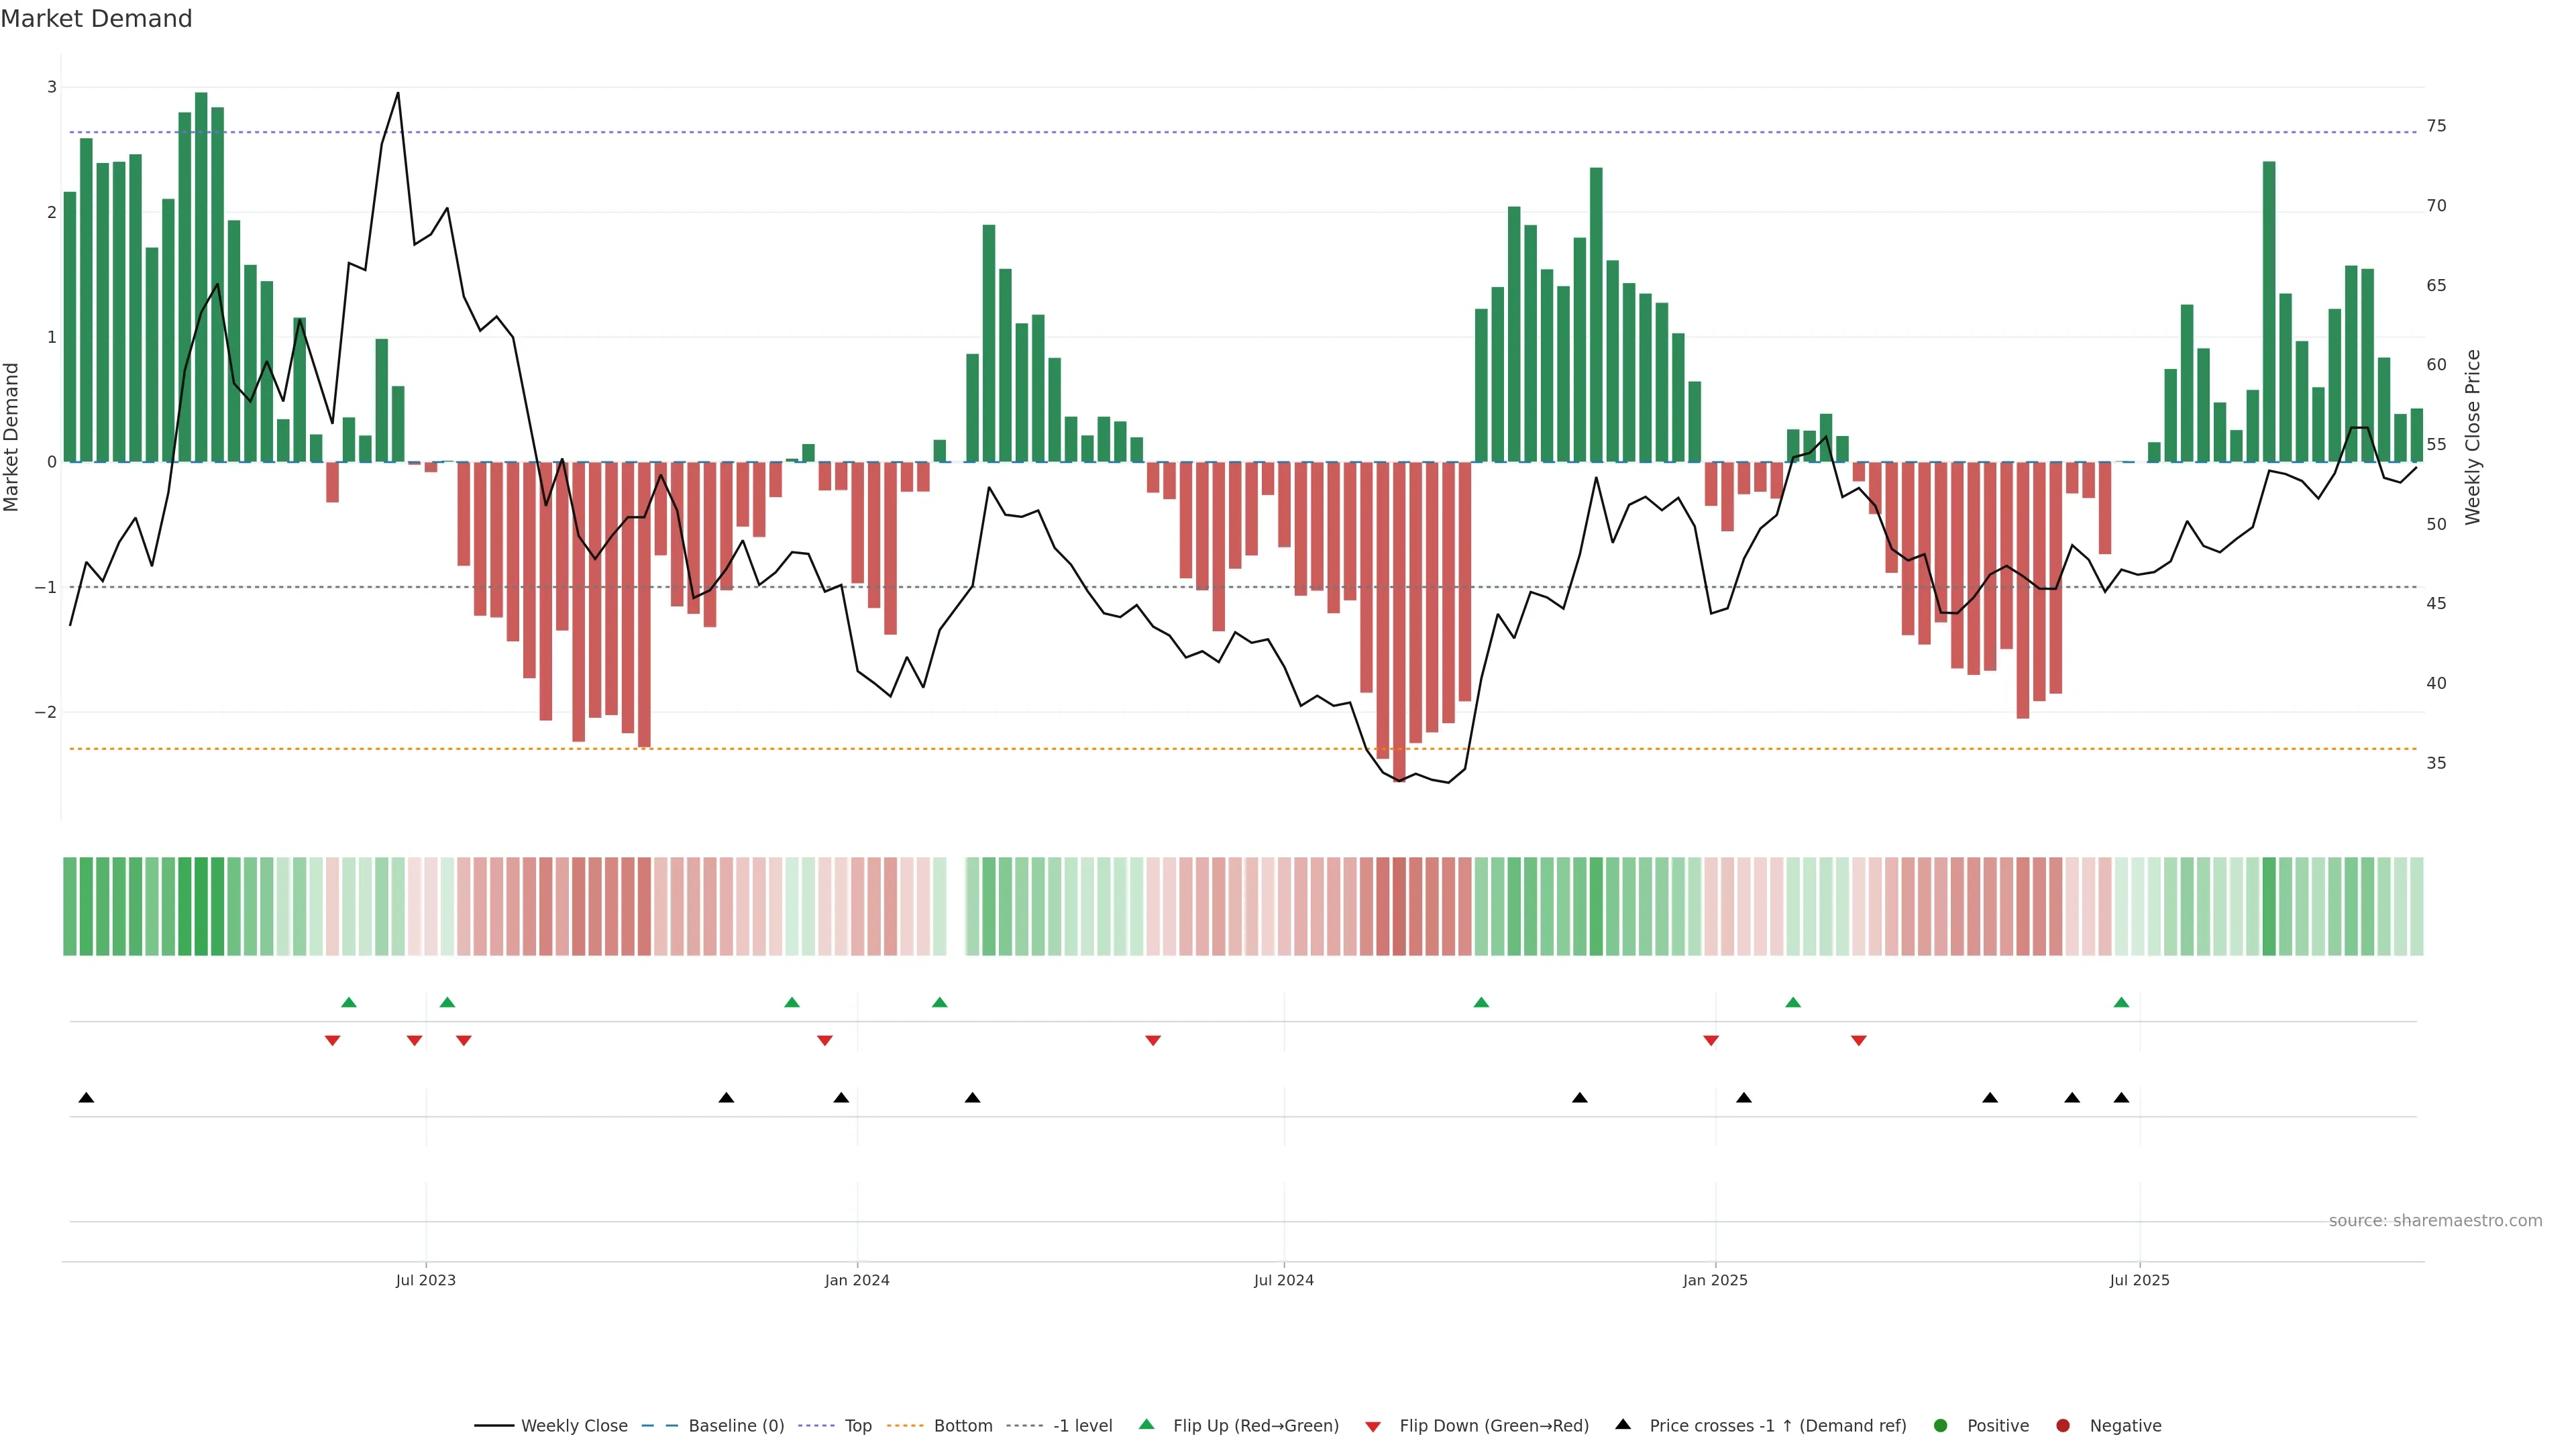Click black Price crosses -1 legend triangle
The image size is (2576, 1449).
coord(1623,1424)
